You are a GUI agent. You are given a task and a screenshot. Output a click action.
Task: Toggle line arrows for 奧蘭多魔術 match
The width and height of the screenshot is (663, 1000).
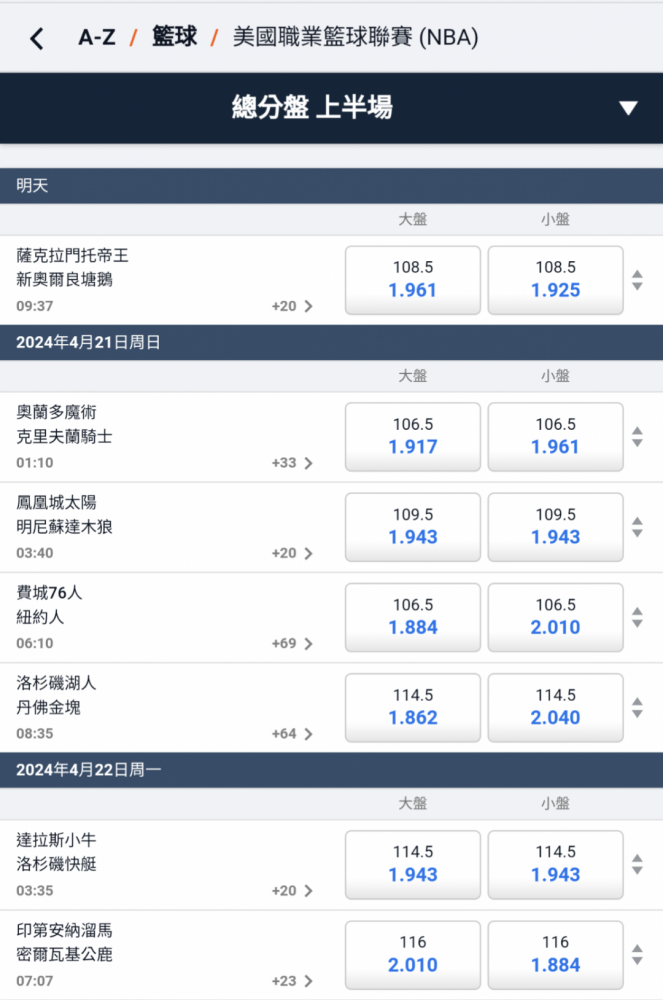(637, 437)
